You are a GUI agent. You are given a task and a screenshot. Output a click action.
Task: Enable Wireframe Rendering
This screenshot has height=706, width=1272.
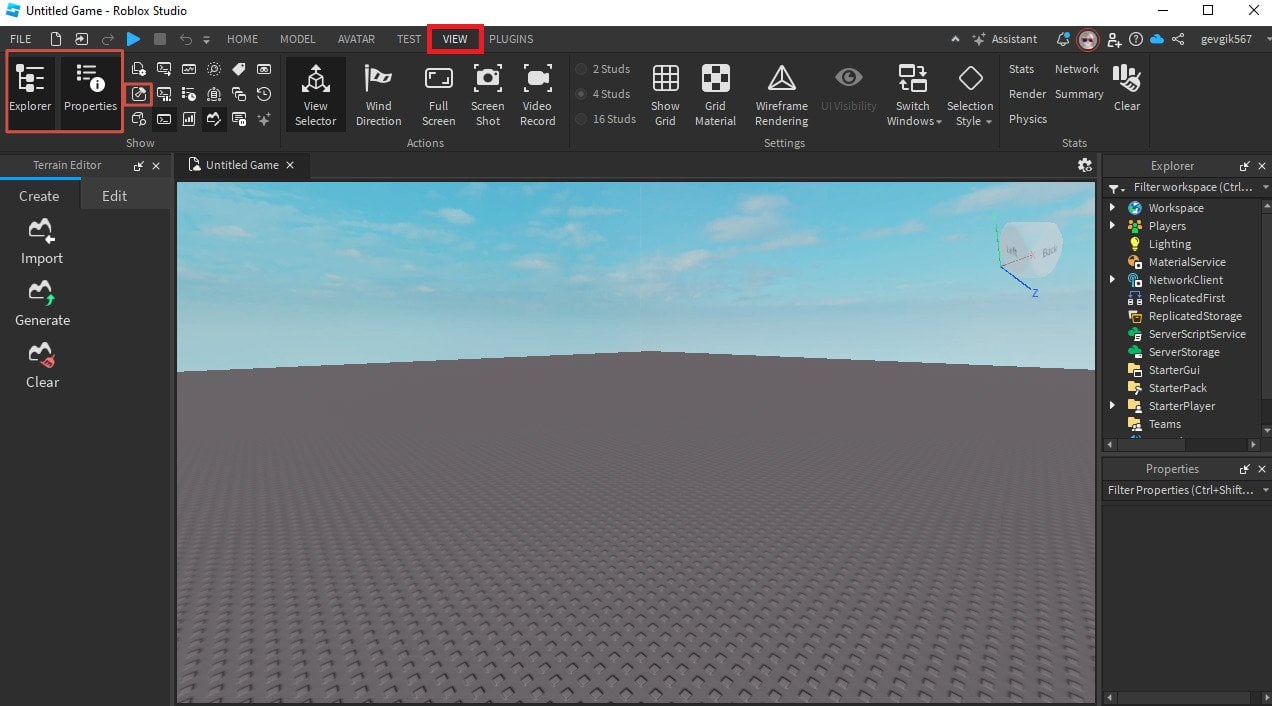tap(781, 94)
